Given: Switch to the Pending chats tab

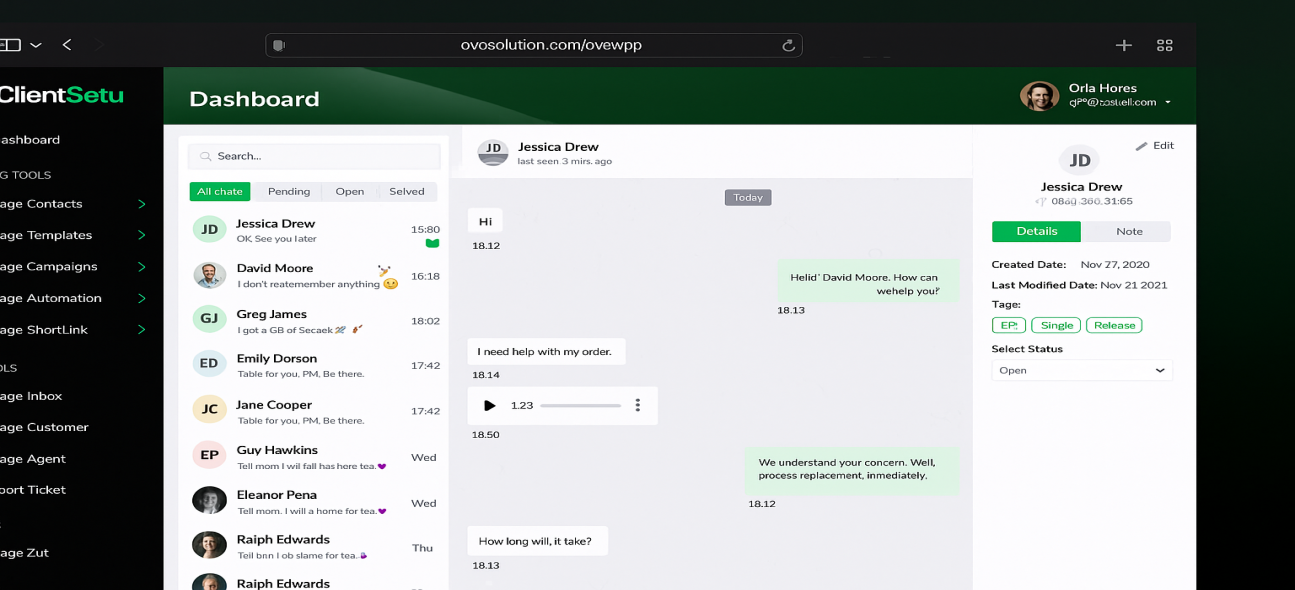Looking at the screenshot, I should point(289,191).
